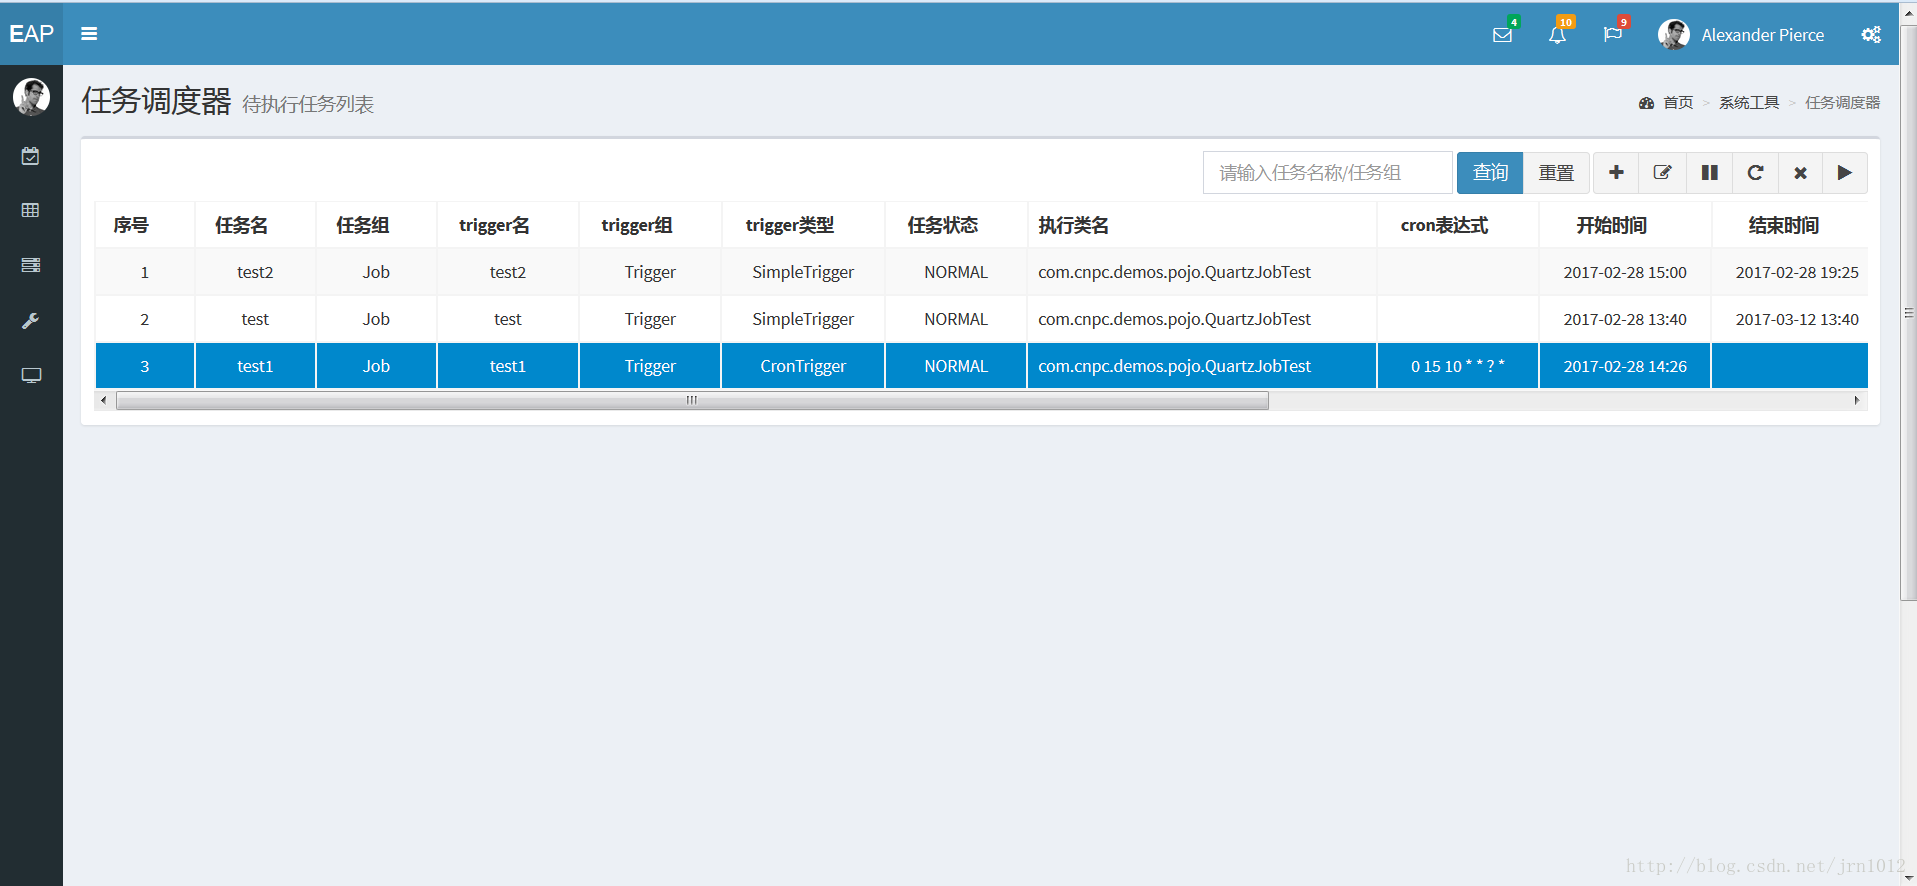
Task: Focus the task name/group search field
Action: [x=1327, y=173]
